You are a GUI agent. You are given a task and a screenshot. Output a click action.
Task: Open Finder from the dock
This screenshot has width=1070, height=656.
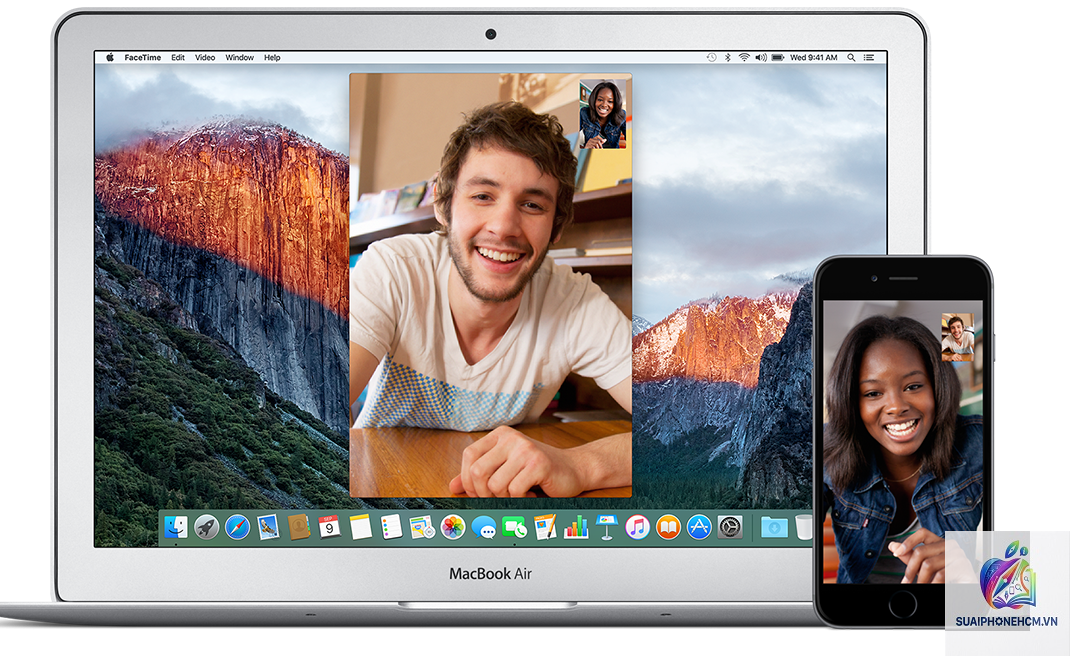point(176,527)
